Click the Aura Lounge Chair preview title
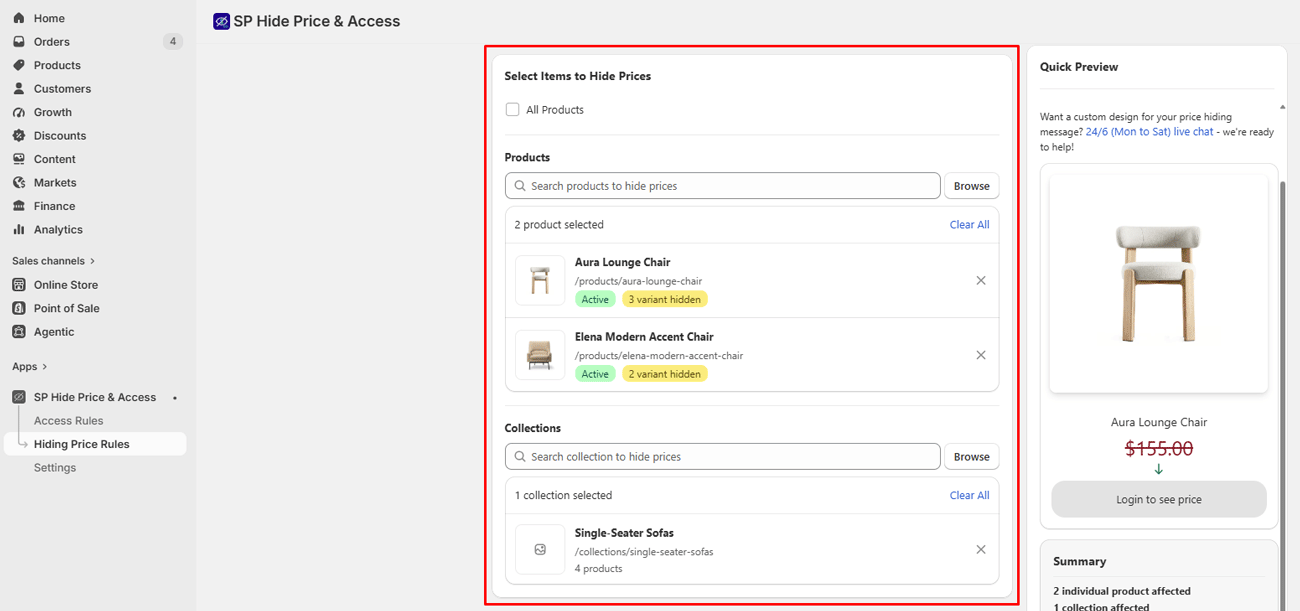Image resolution: width=1300 pixels, height=611 pixels. [1159, 422]
